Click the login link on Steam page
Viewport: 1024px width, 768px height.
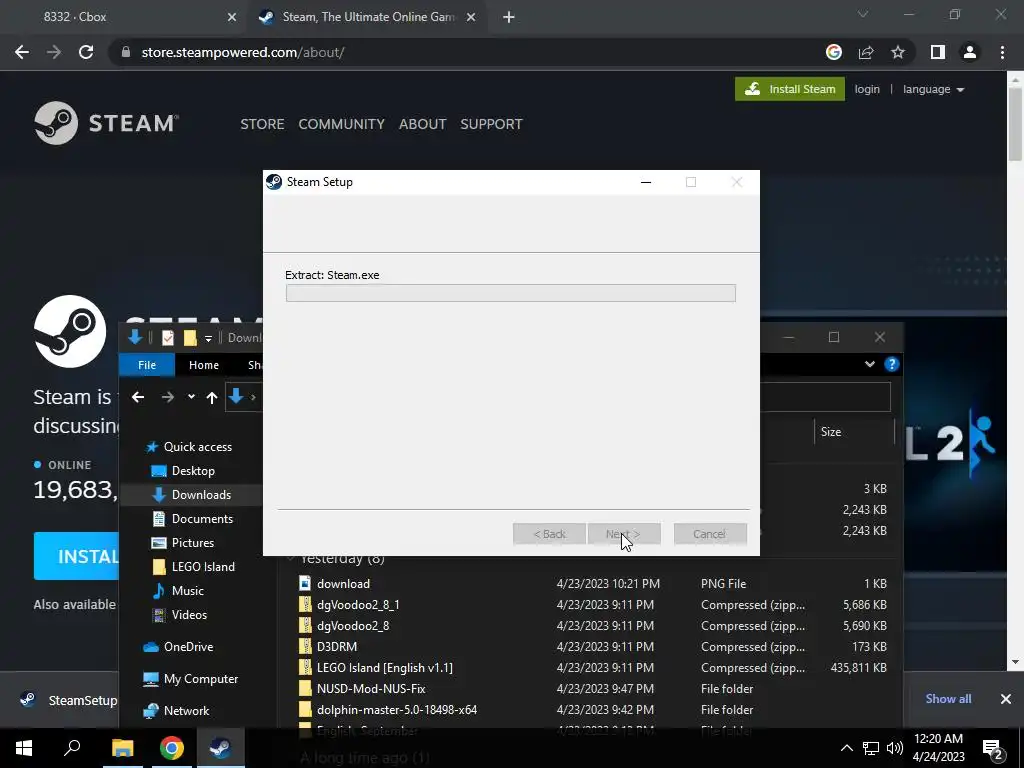[x=867, y=89]
